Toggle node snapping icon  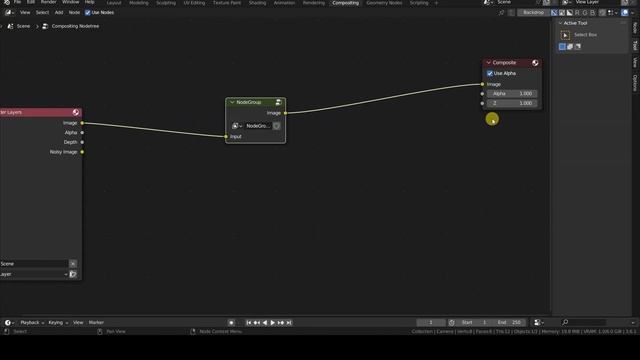point(602,13)
